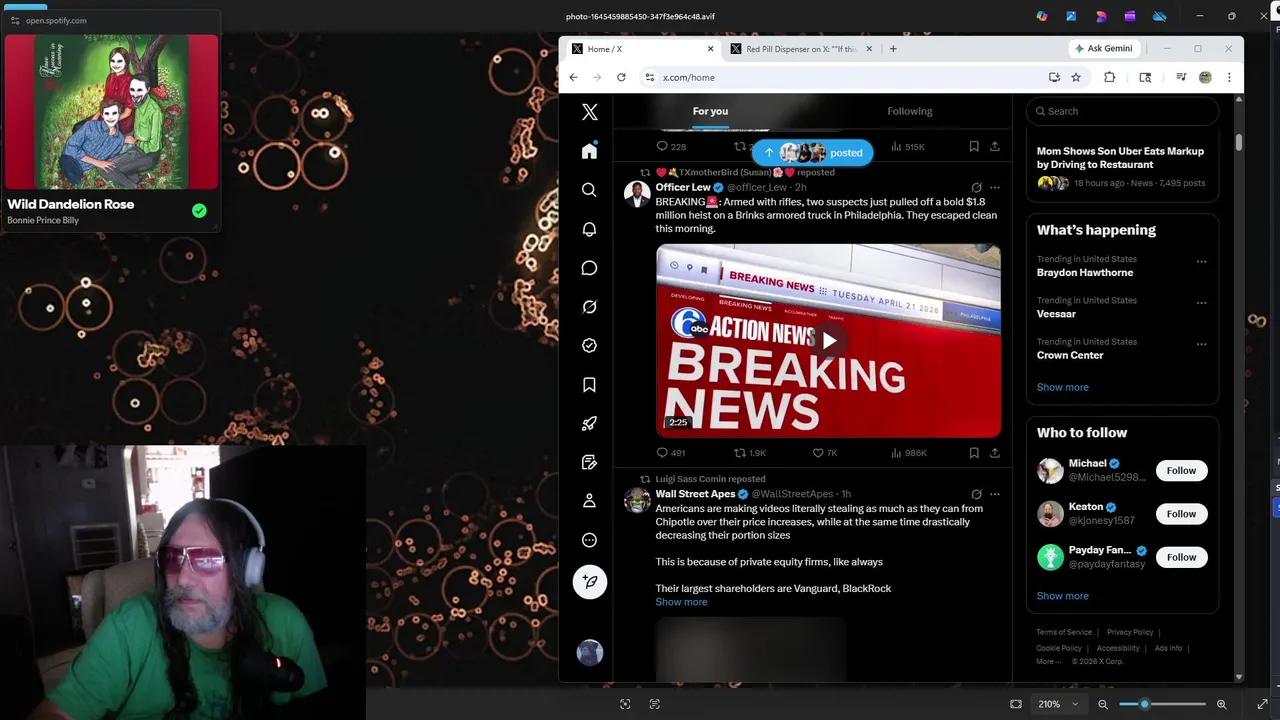The width and height of the screenshot is (1280, 720).
Task: Follow Michael in Who to follow
Action: coord(1181,471)
